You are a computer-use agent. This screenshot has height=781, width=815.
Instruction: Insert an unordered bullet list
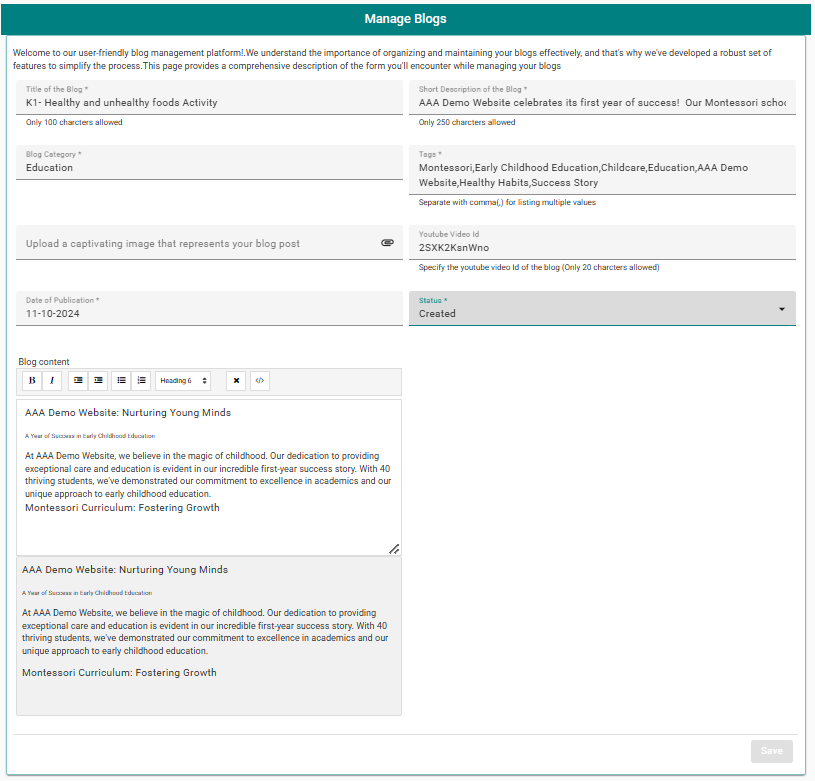(x=121, y=380)
